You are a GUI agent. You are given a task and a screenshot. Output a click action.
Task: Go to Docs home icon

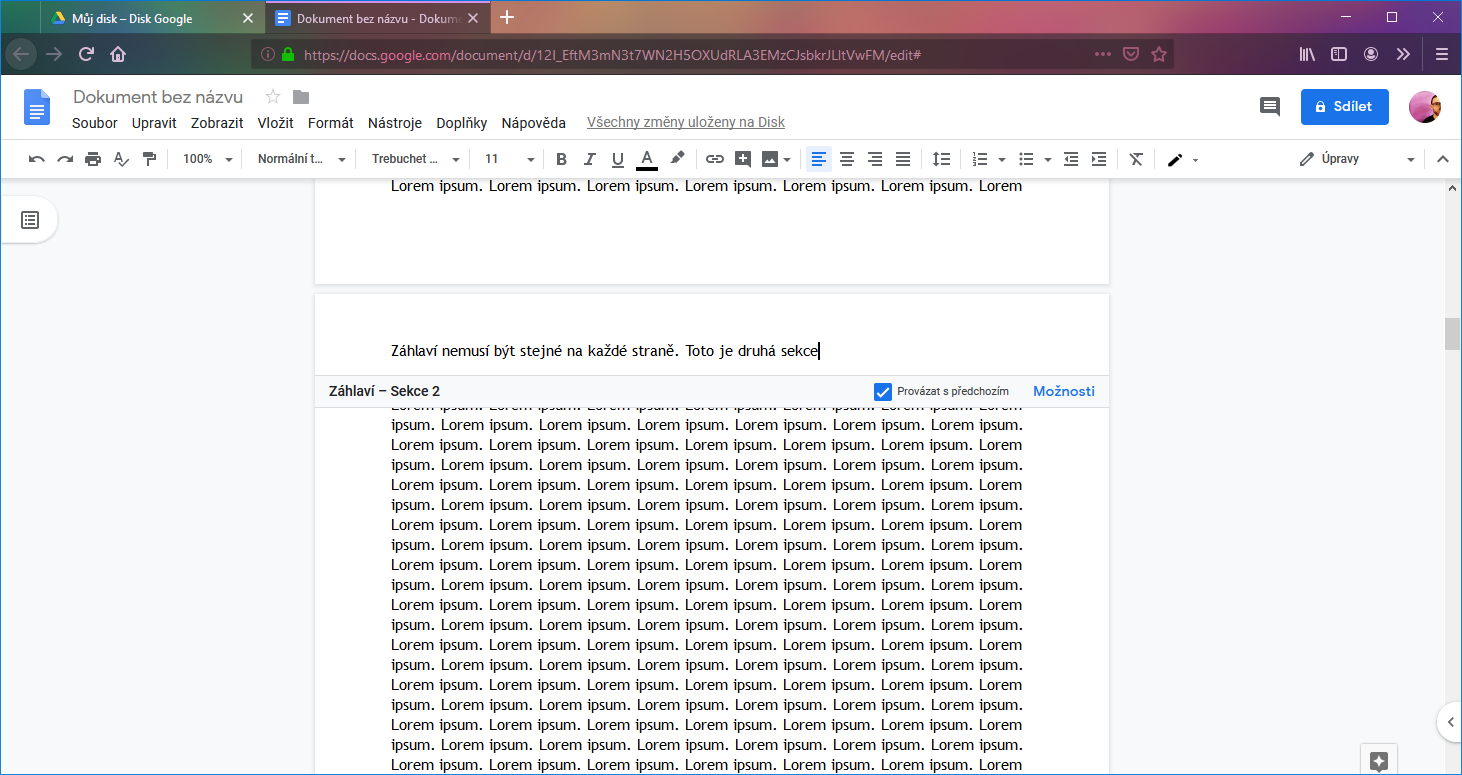point(37,107)
